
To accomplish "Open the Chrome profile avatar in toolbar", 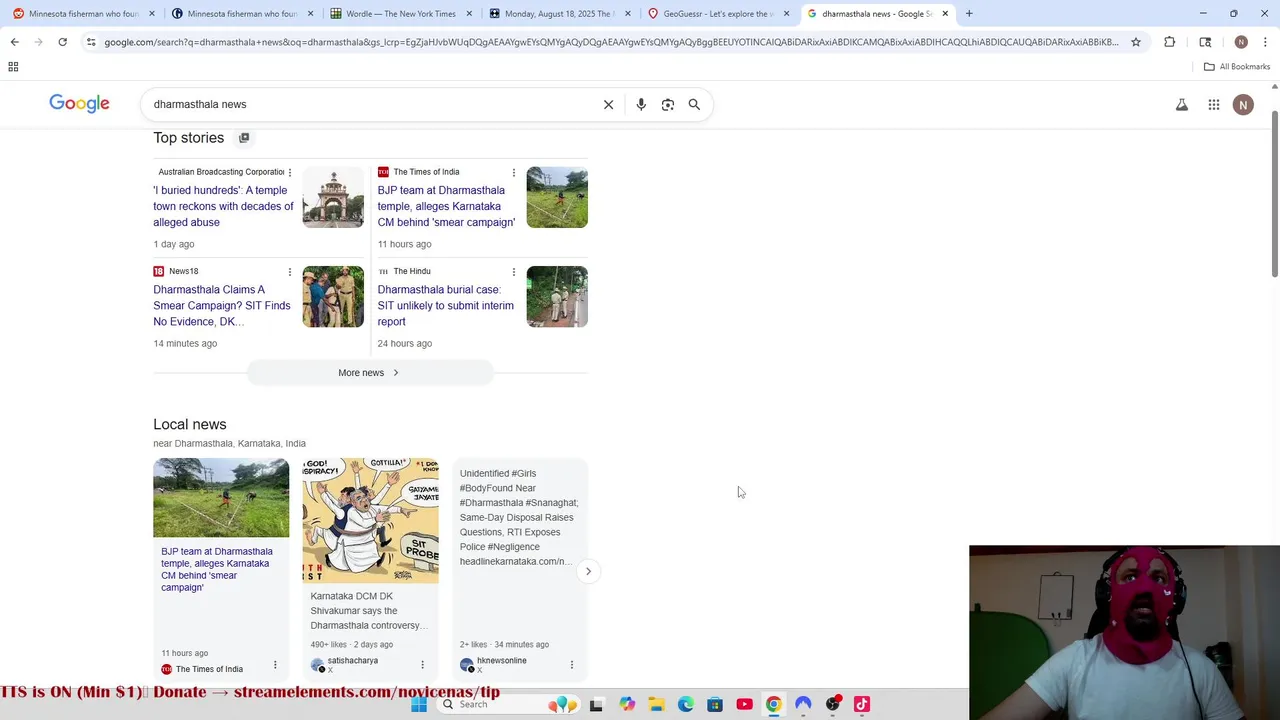I will tap(1241, 42).
